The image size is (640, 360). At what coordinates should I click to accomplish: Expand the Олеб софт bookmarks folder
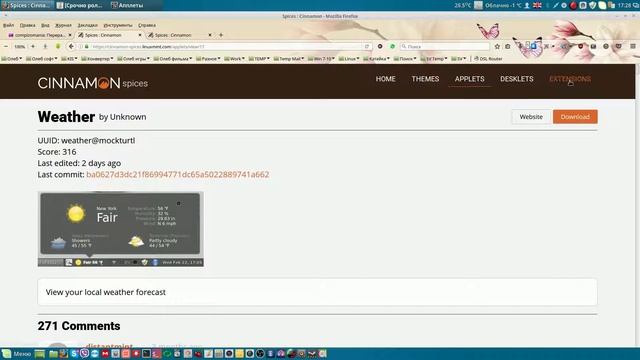(41, 59)
